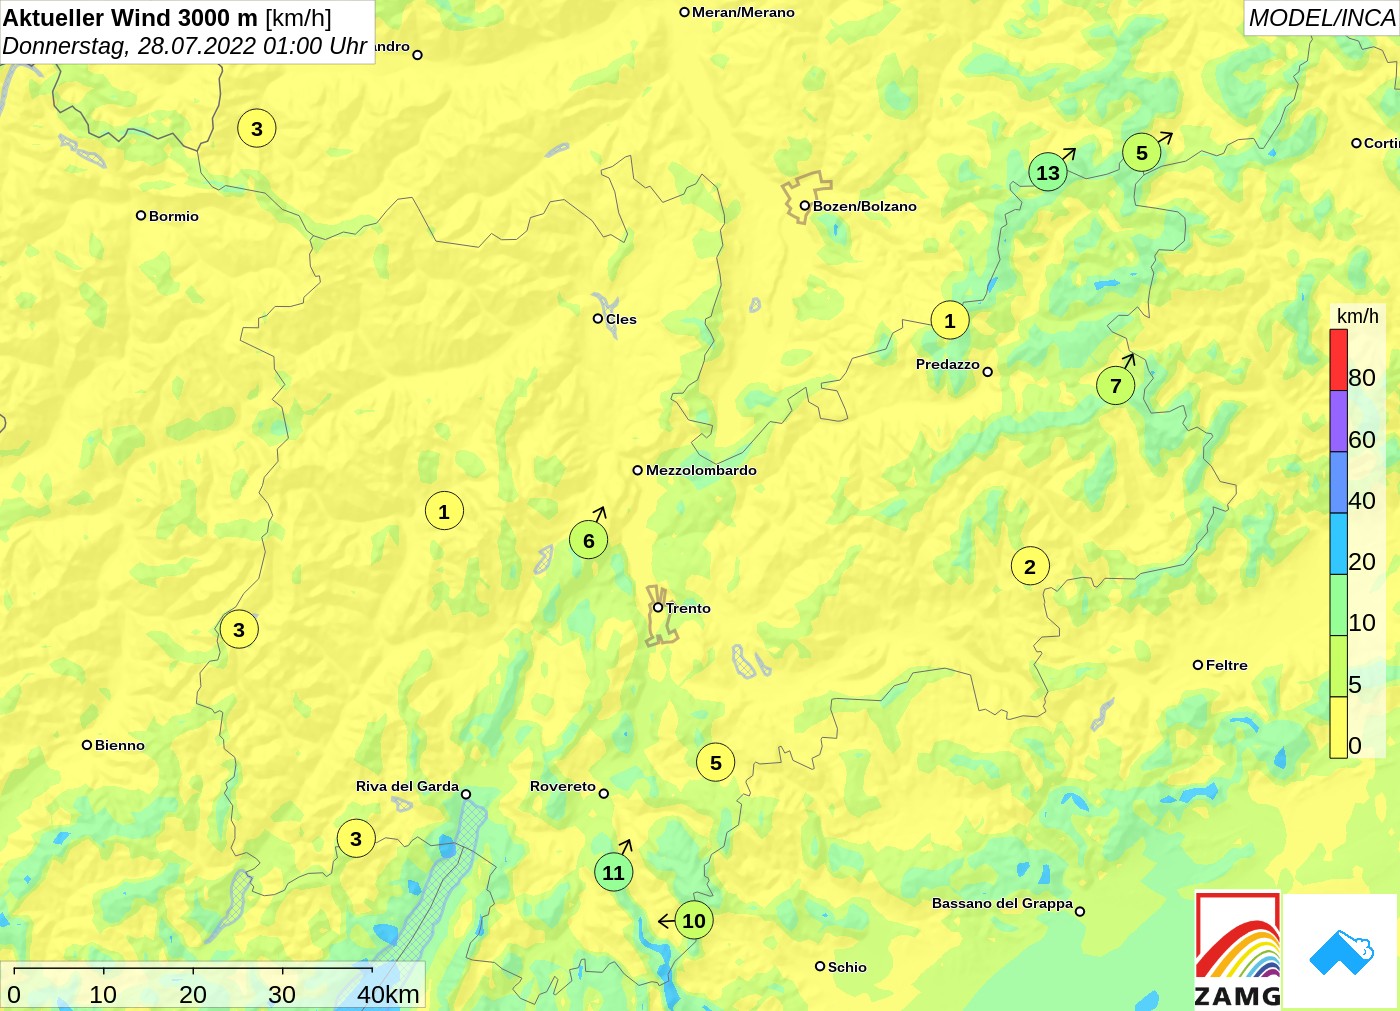Click the wind station marker showing 11
The width and height of the screenshot is (1400, 1011).
click(x=613, y=873)
